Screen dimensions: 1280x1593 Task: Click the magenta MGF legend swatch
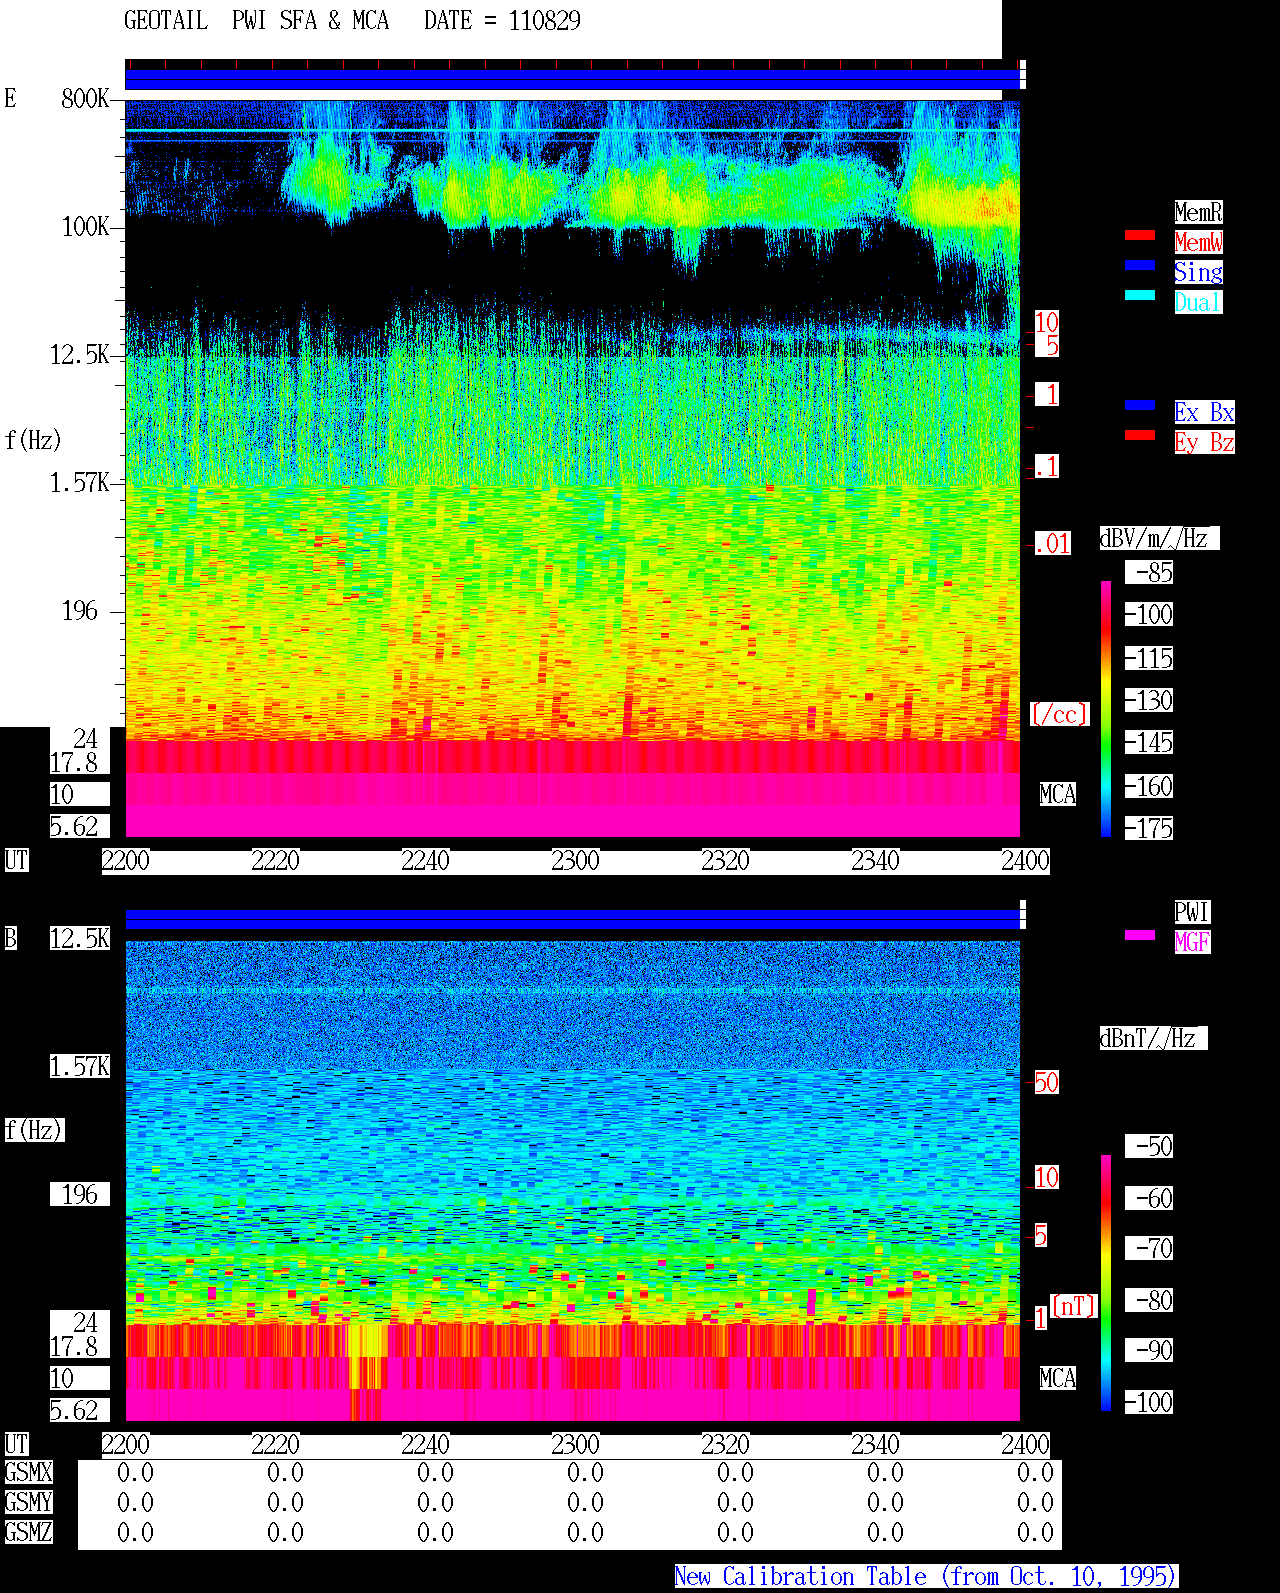click(1140, 935)
